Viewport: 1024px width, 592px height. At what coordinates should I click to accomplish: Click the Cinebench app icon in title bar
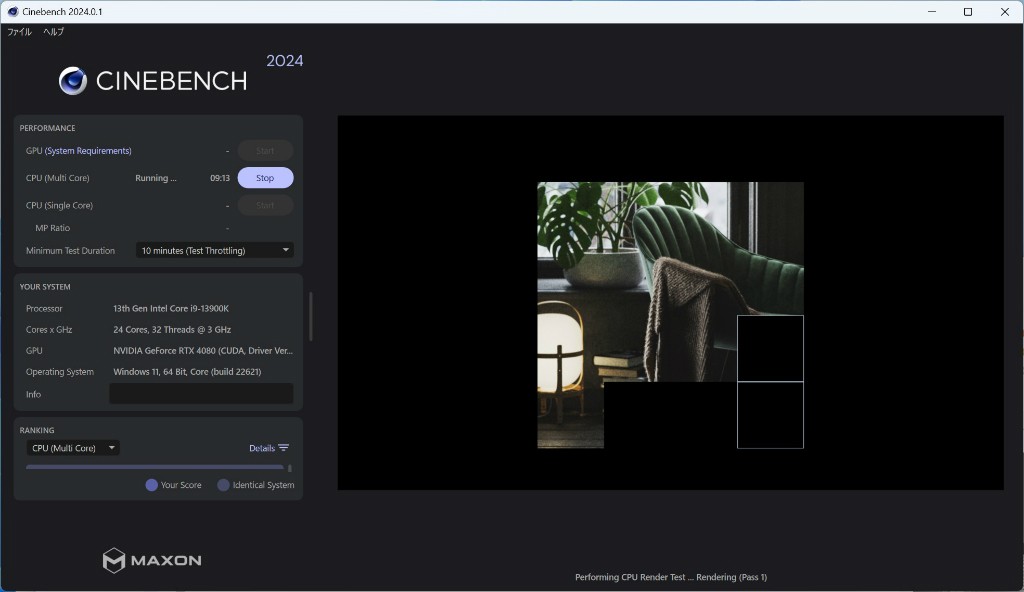tap(12, 12)
